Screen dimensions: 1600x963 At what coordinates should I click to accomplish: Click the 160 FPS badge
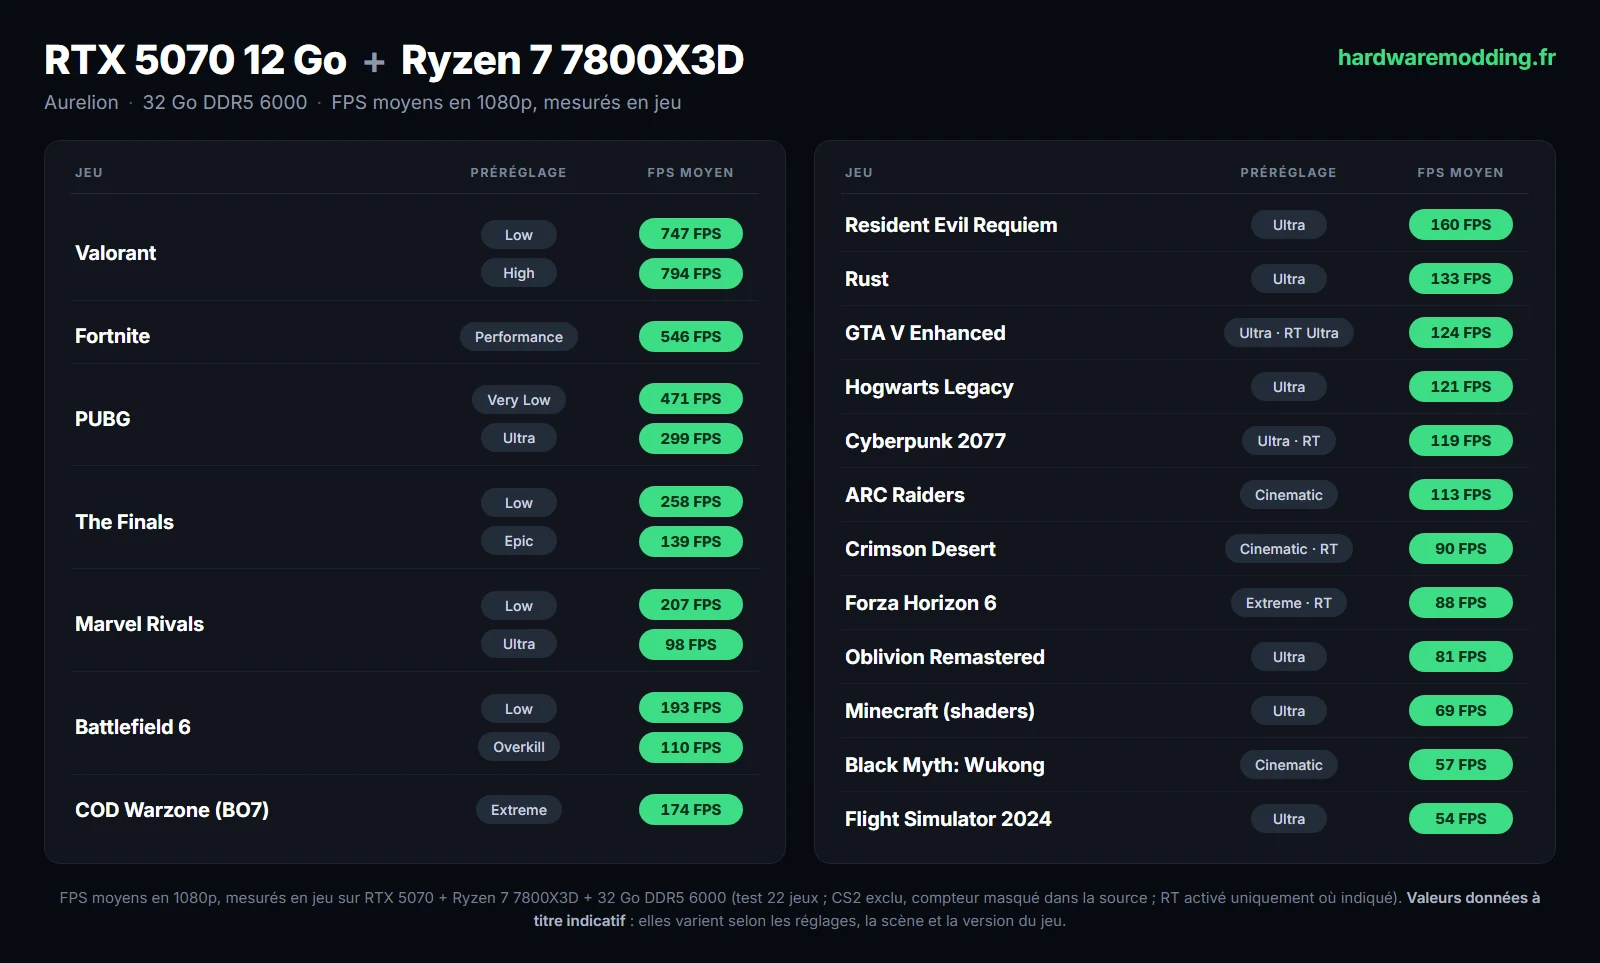(1461, 225)
